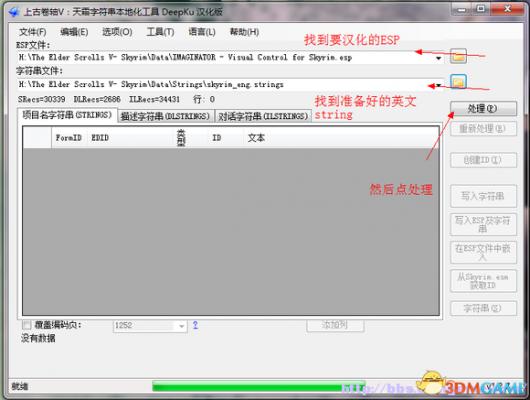
Task: Select 项目名字符串 (STRINGS) tab
Action: click(67, 115)
